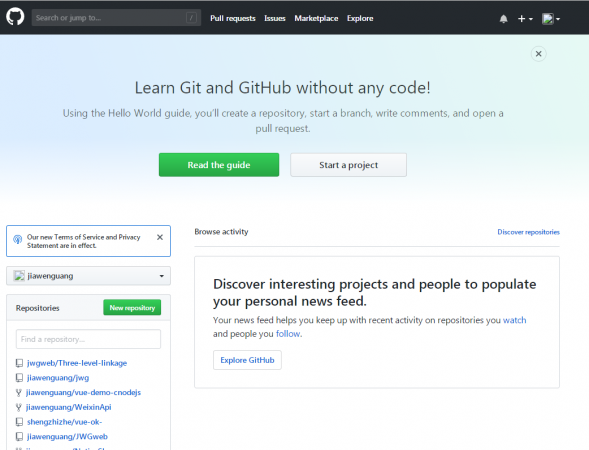Image resolution: width=589 pixels, height=450 pixels.
Task: Click the Learn Git and GitHub headline
Action: (282, 88)
